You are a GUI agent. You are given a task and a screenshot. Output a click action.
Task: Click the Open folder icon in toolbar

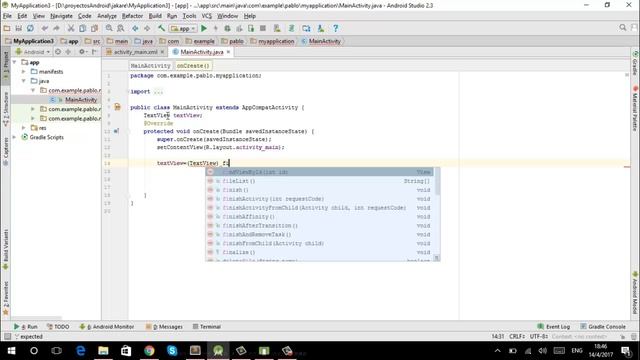(x=7, y=28)
